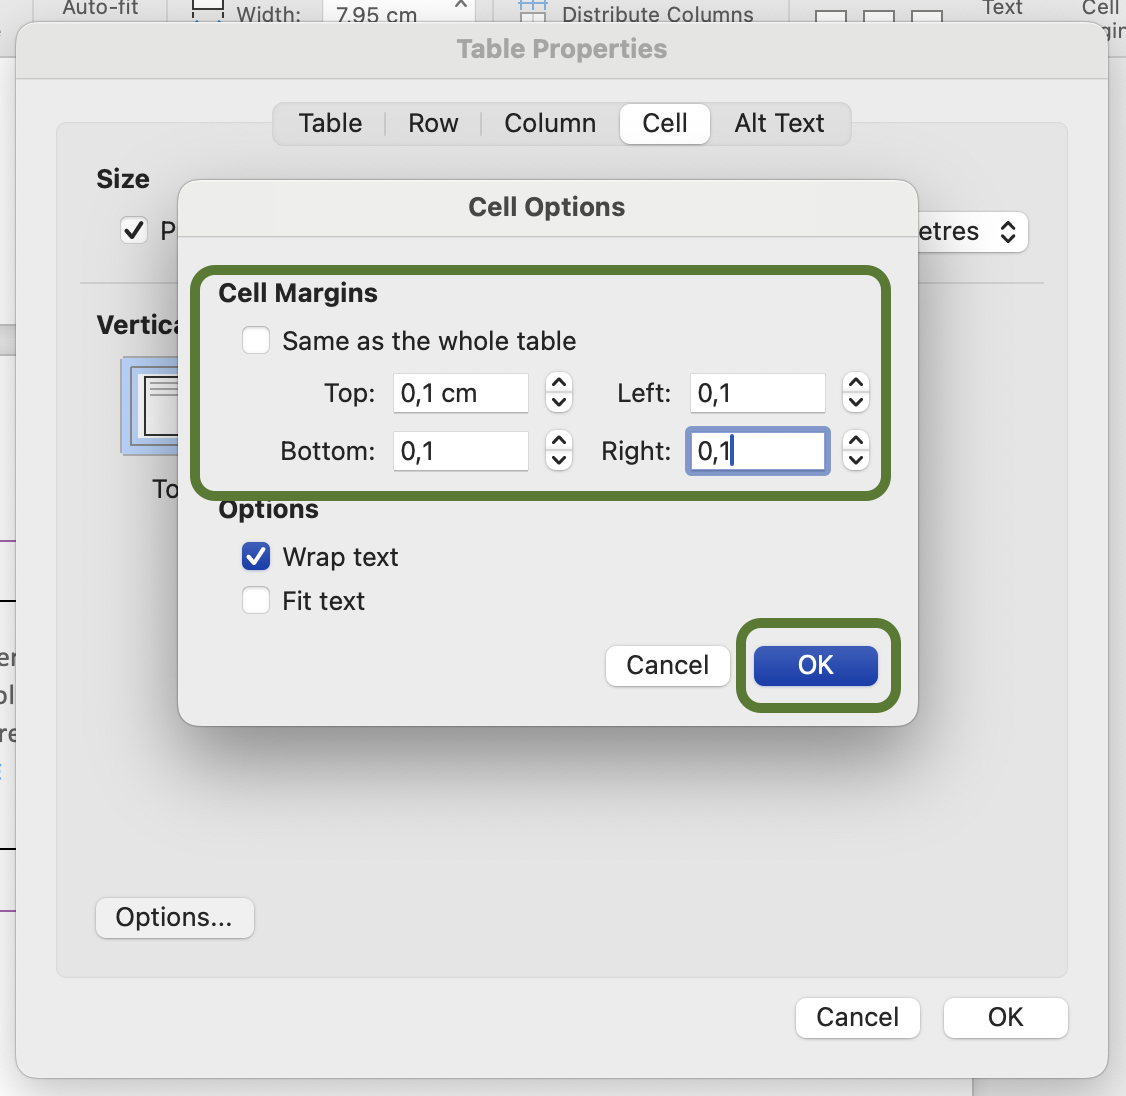Adjust the Left margin stepper arrows
Viewport: 1126px width, 1096px height.
click(856, 392)
